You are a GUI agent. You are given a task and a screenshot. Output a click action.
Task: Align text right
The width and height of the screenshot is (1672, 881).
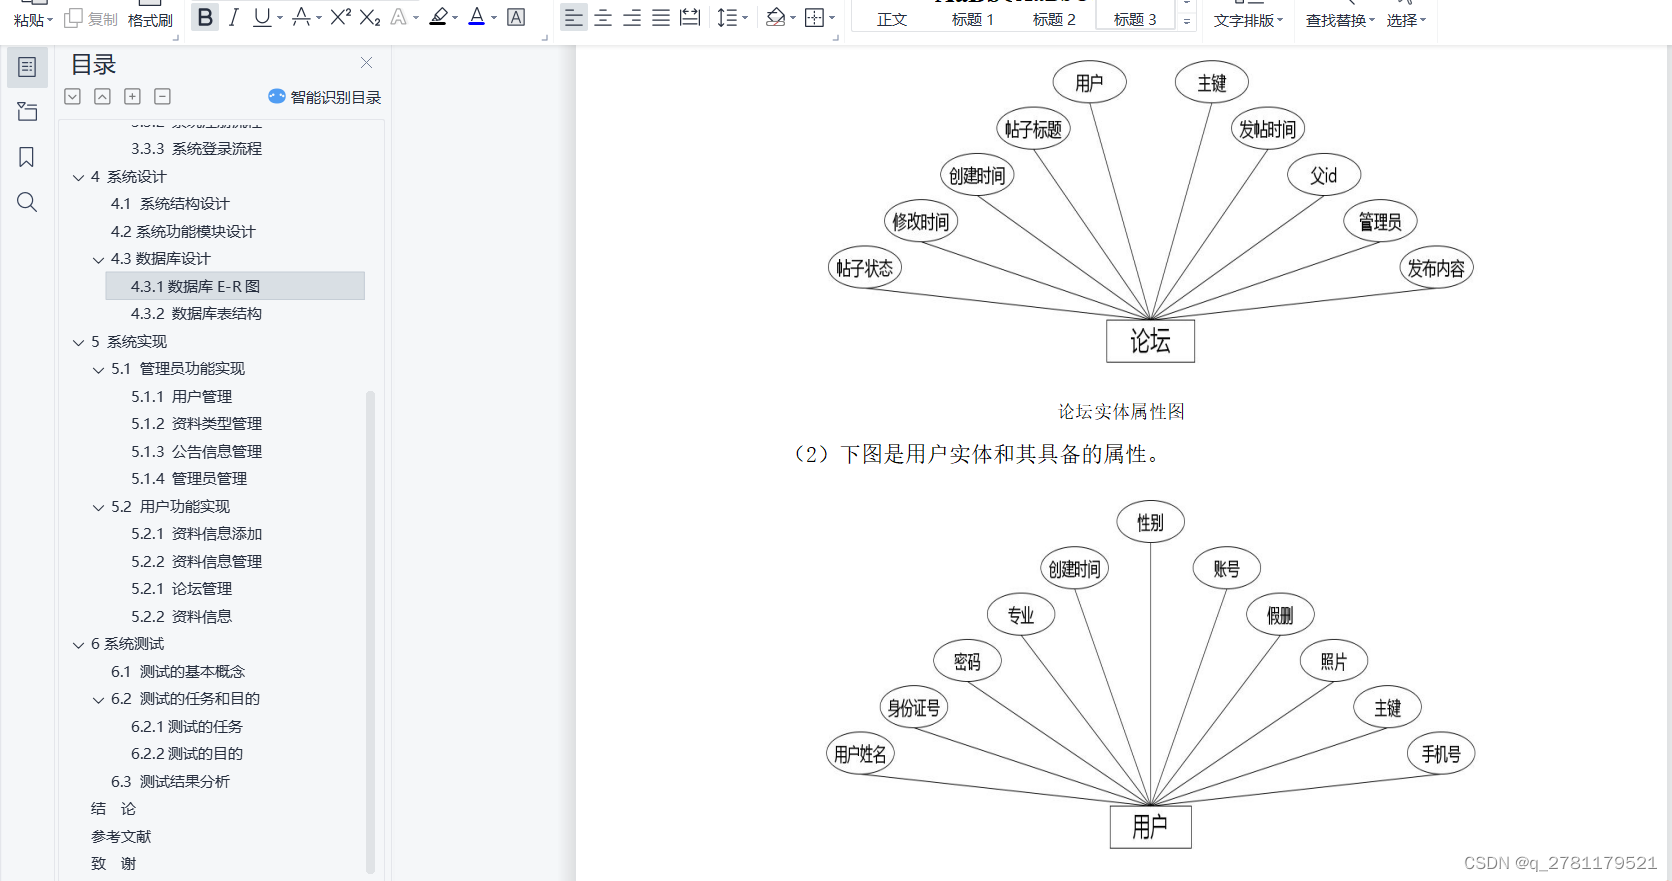(632, 17)
